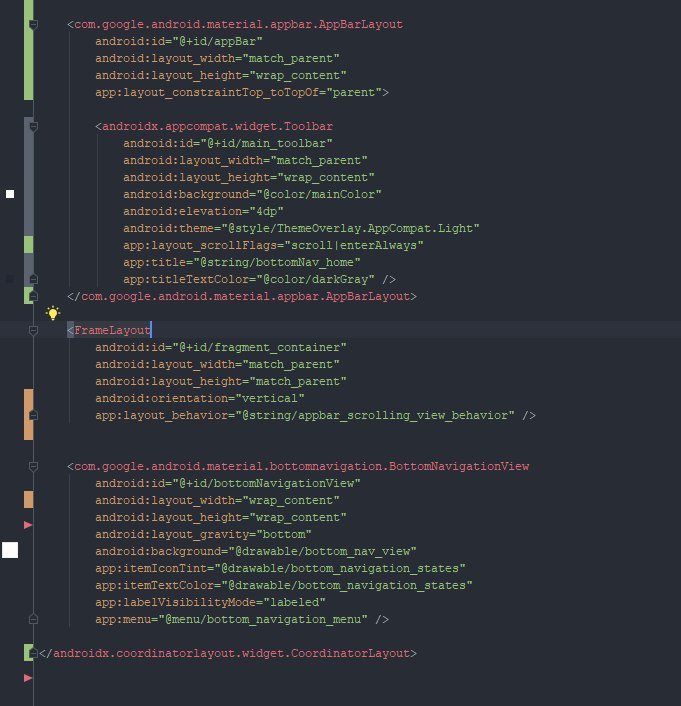This screenshot has height=706, width=681.
Task: Click the closing AppBarLayout tag text
Action: tap(242, 296)
